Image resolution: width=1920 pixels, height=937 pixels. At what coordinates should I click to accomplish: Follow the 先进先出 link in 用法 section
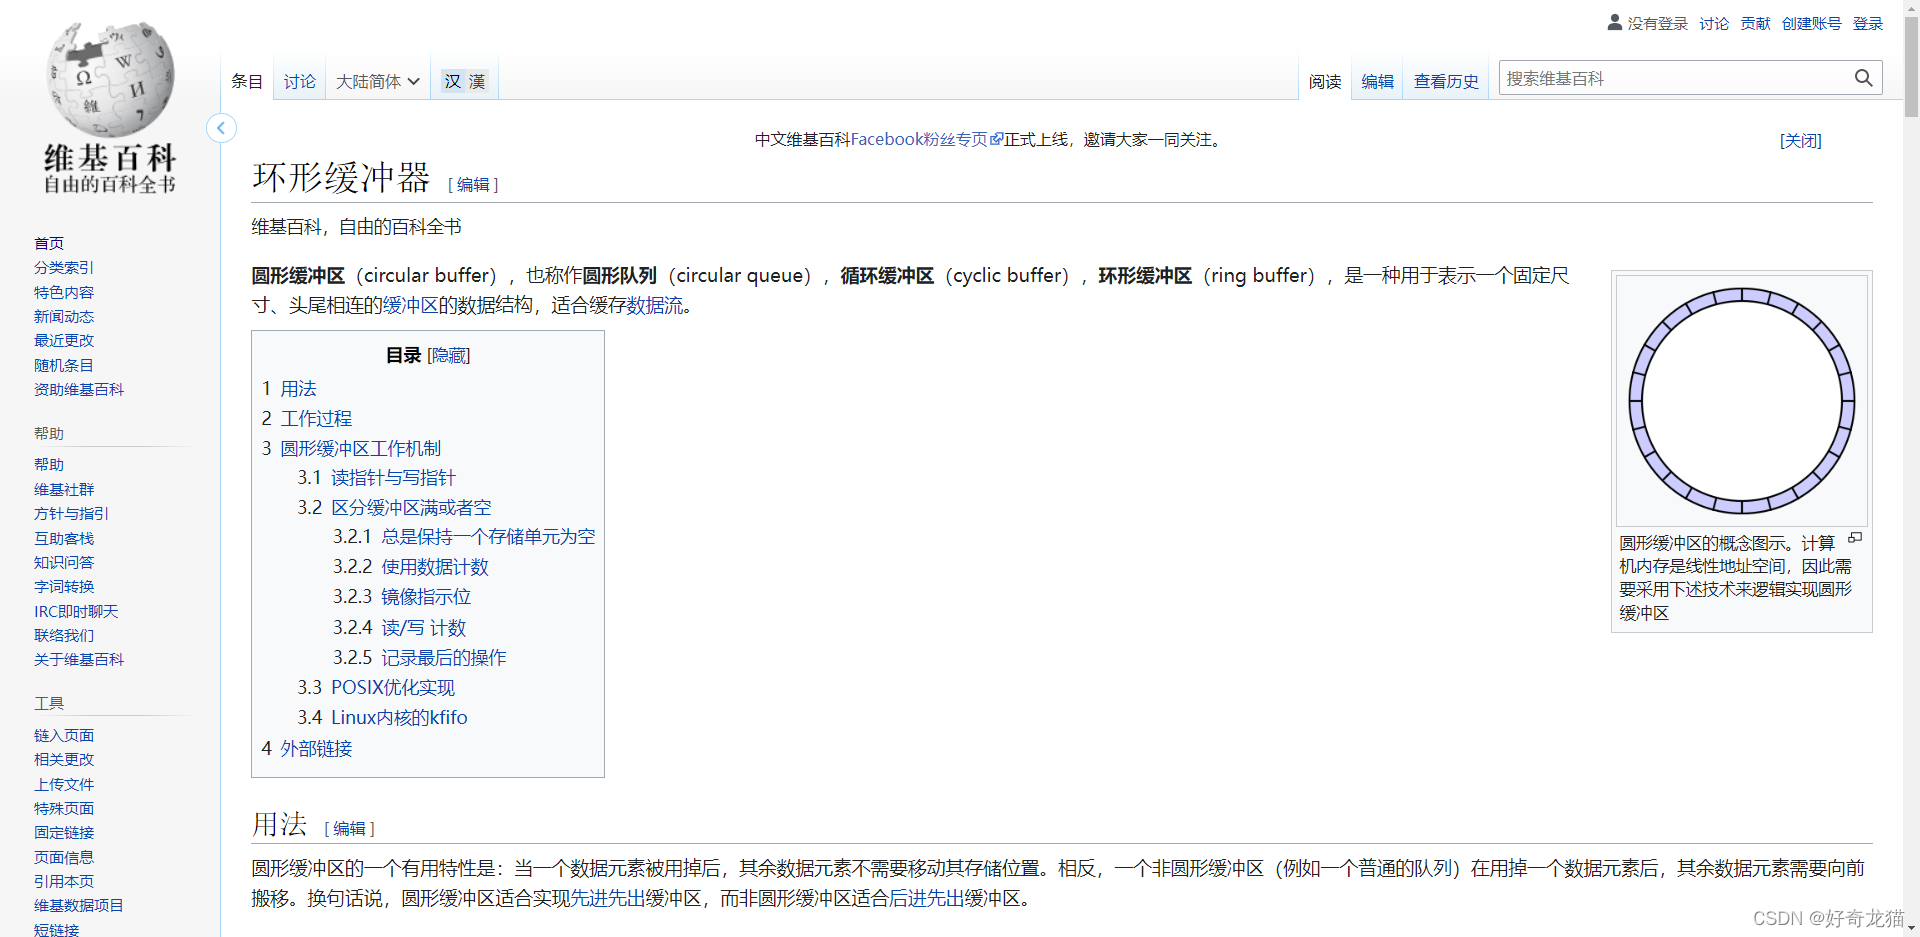point(607,898)
